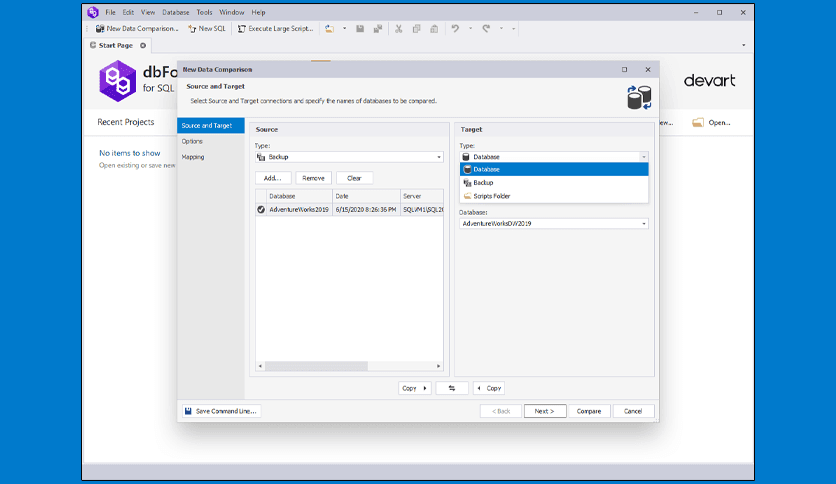Select the Start Page tab
Screen dimensions: 836x484
click(x=116, y=45)
